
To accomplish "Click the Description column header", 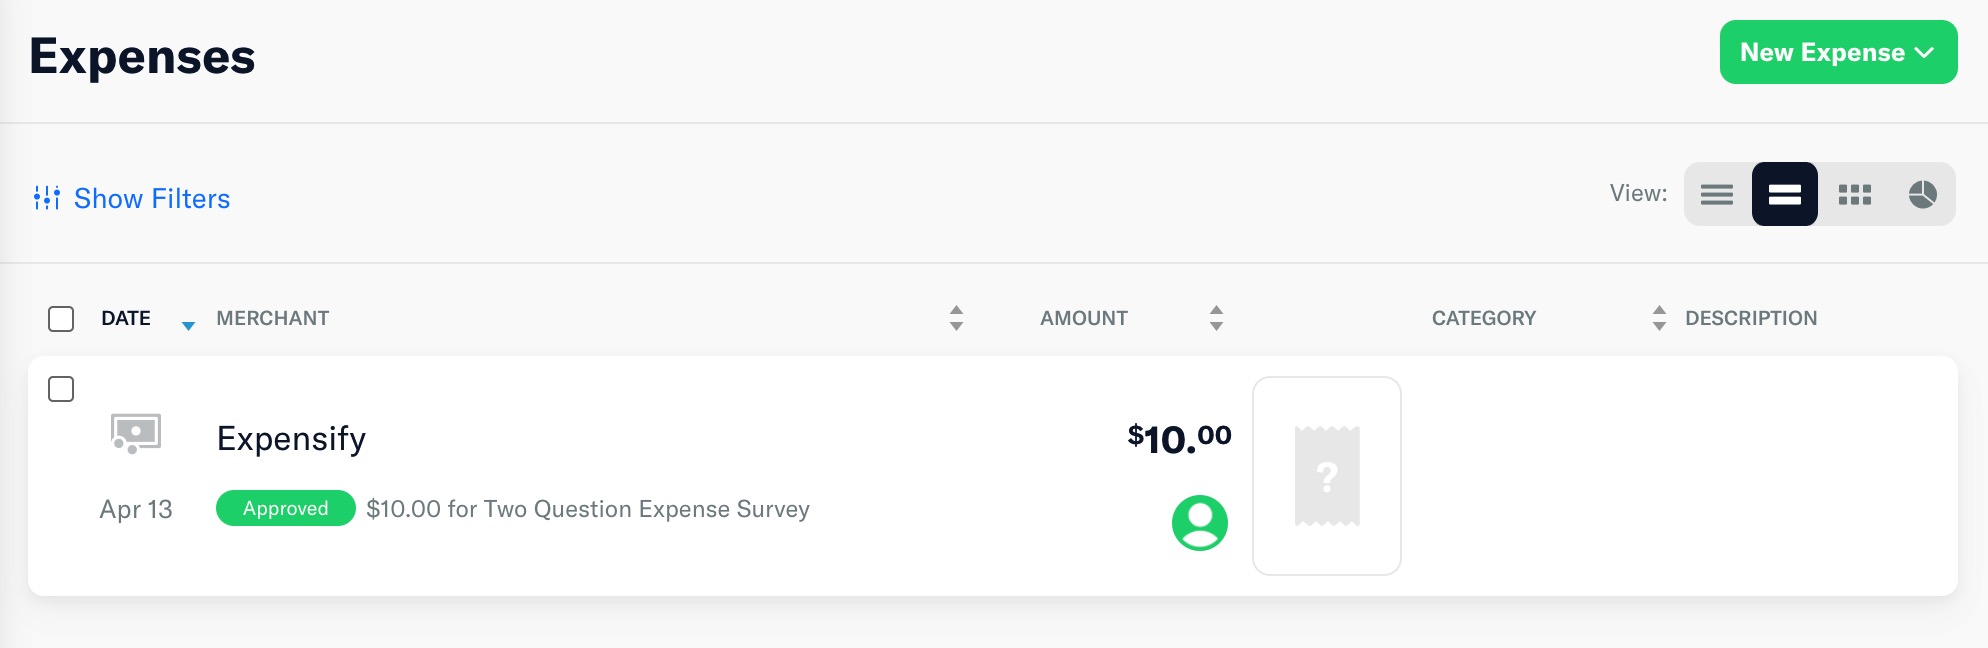I will click(x=1752, y=318).
